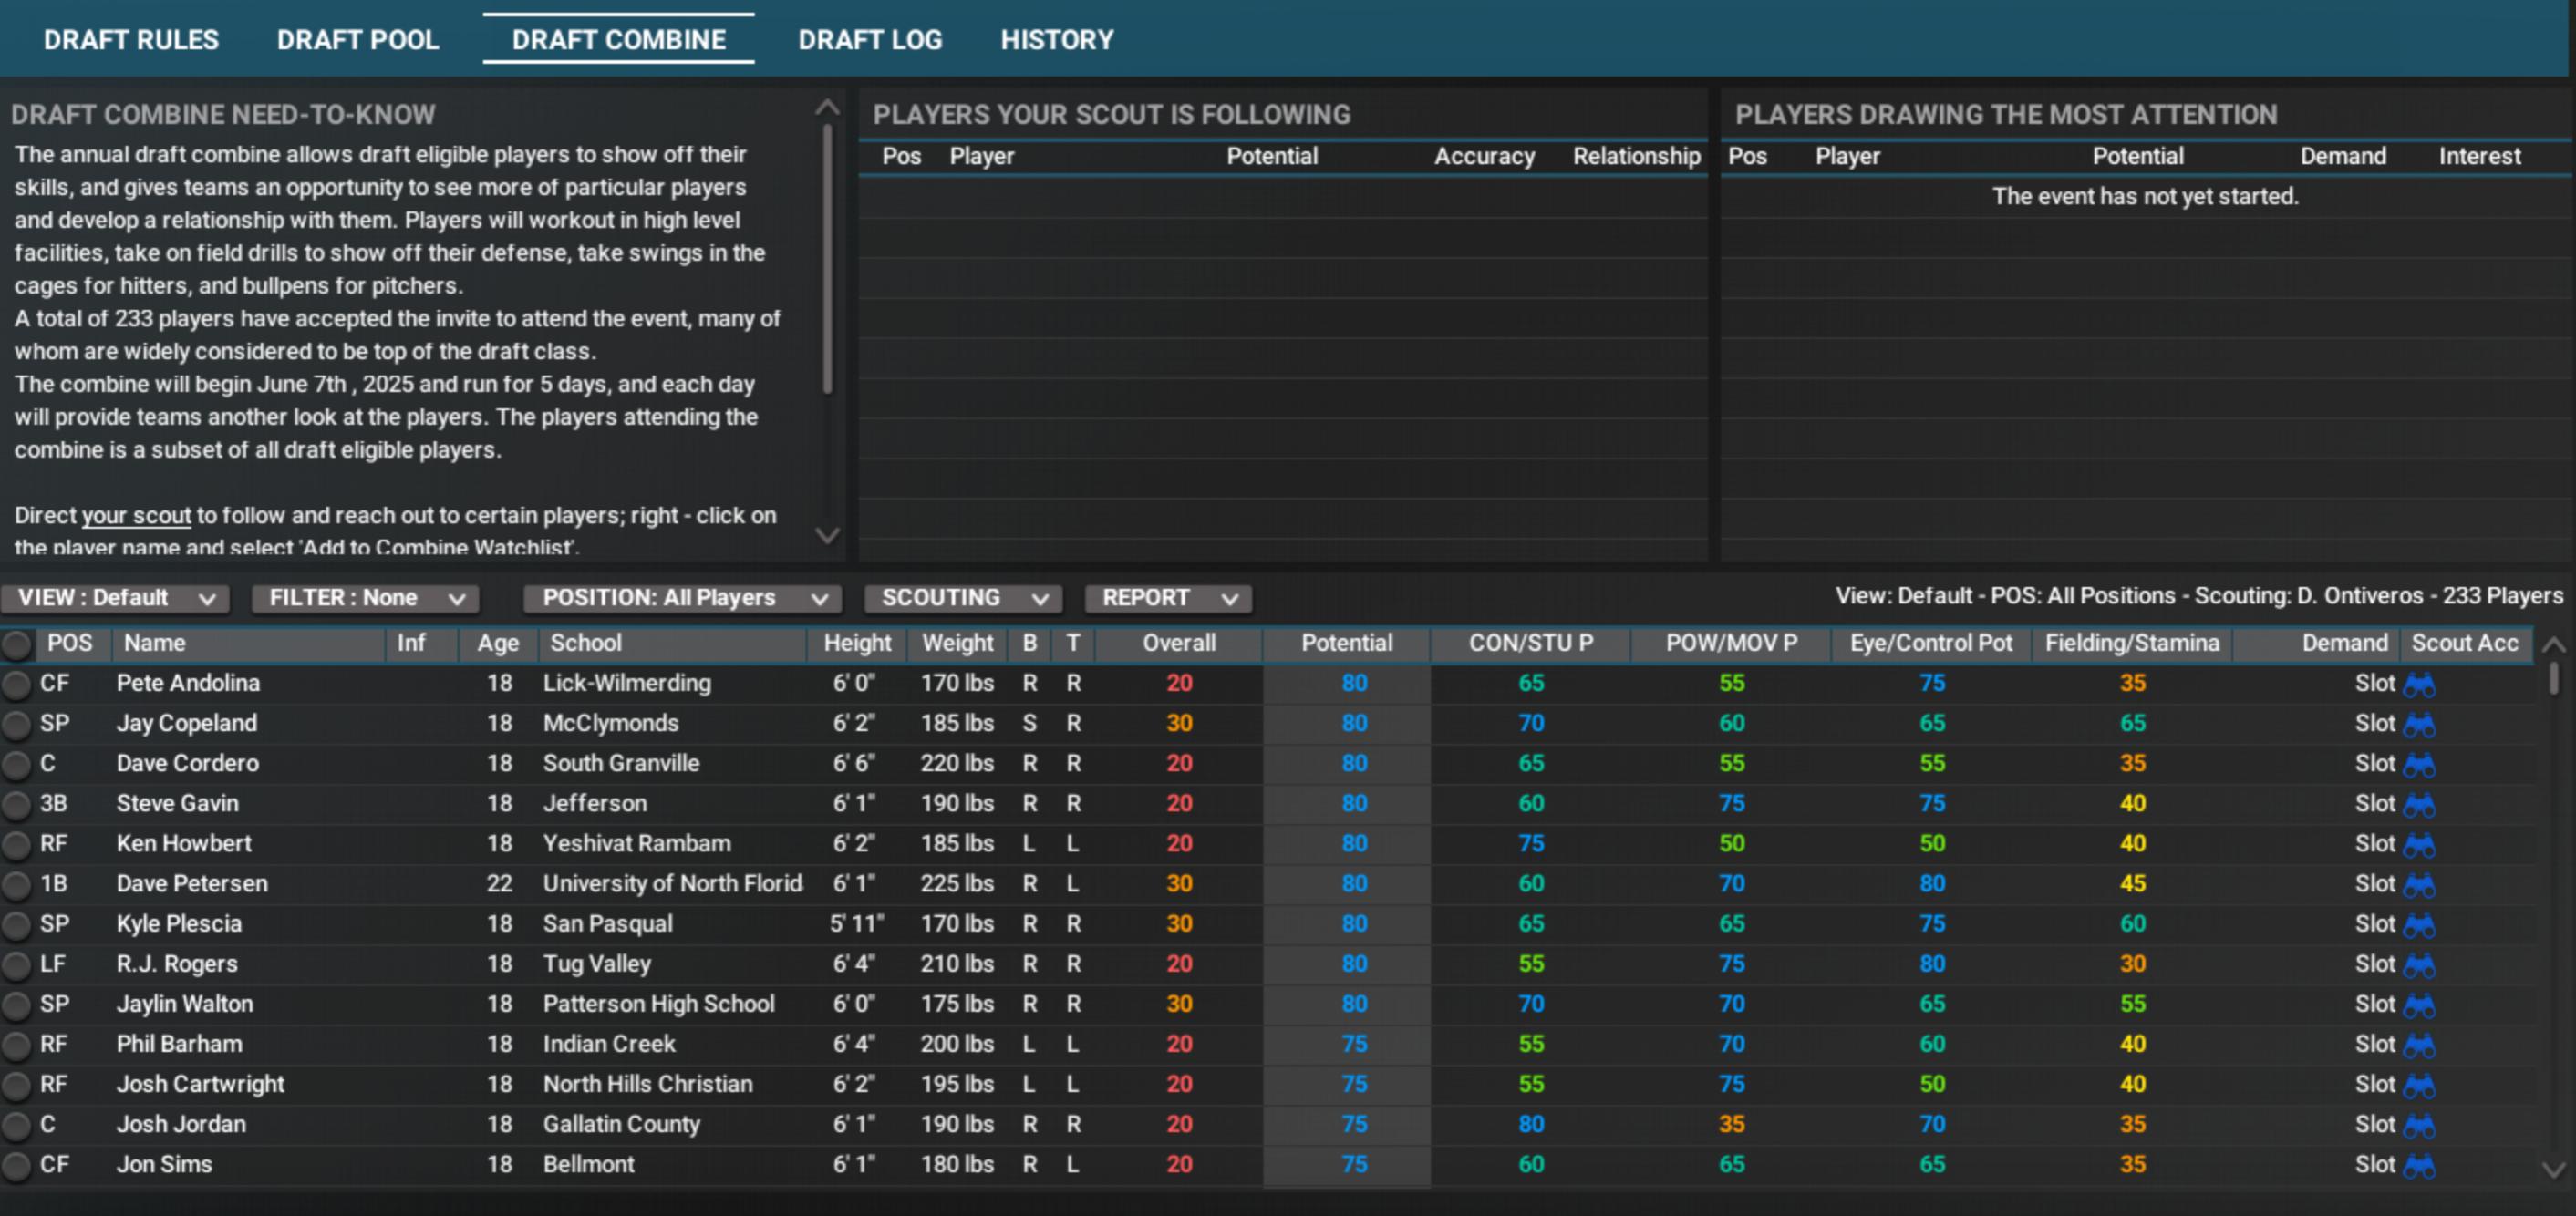Viewport: 2576px width, 1216px height.
Task: Click binoculars icon next to Jon Sims
Action: 2418,1166
